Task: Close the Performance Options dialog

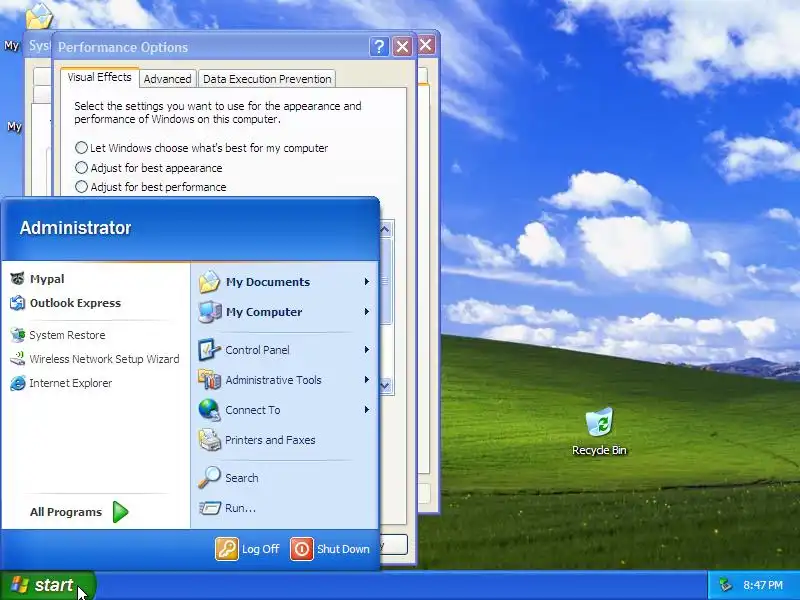Action: pos(403,47)
